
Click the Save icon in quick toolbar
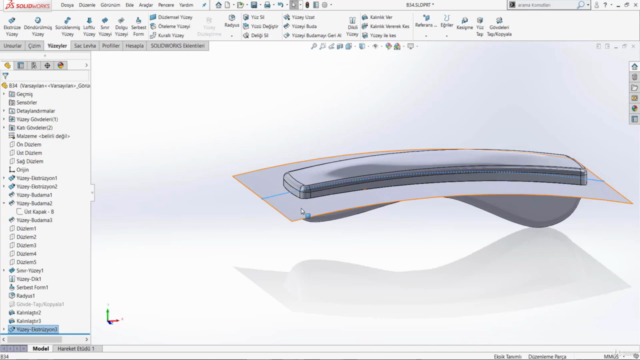254,5
